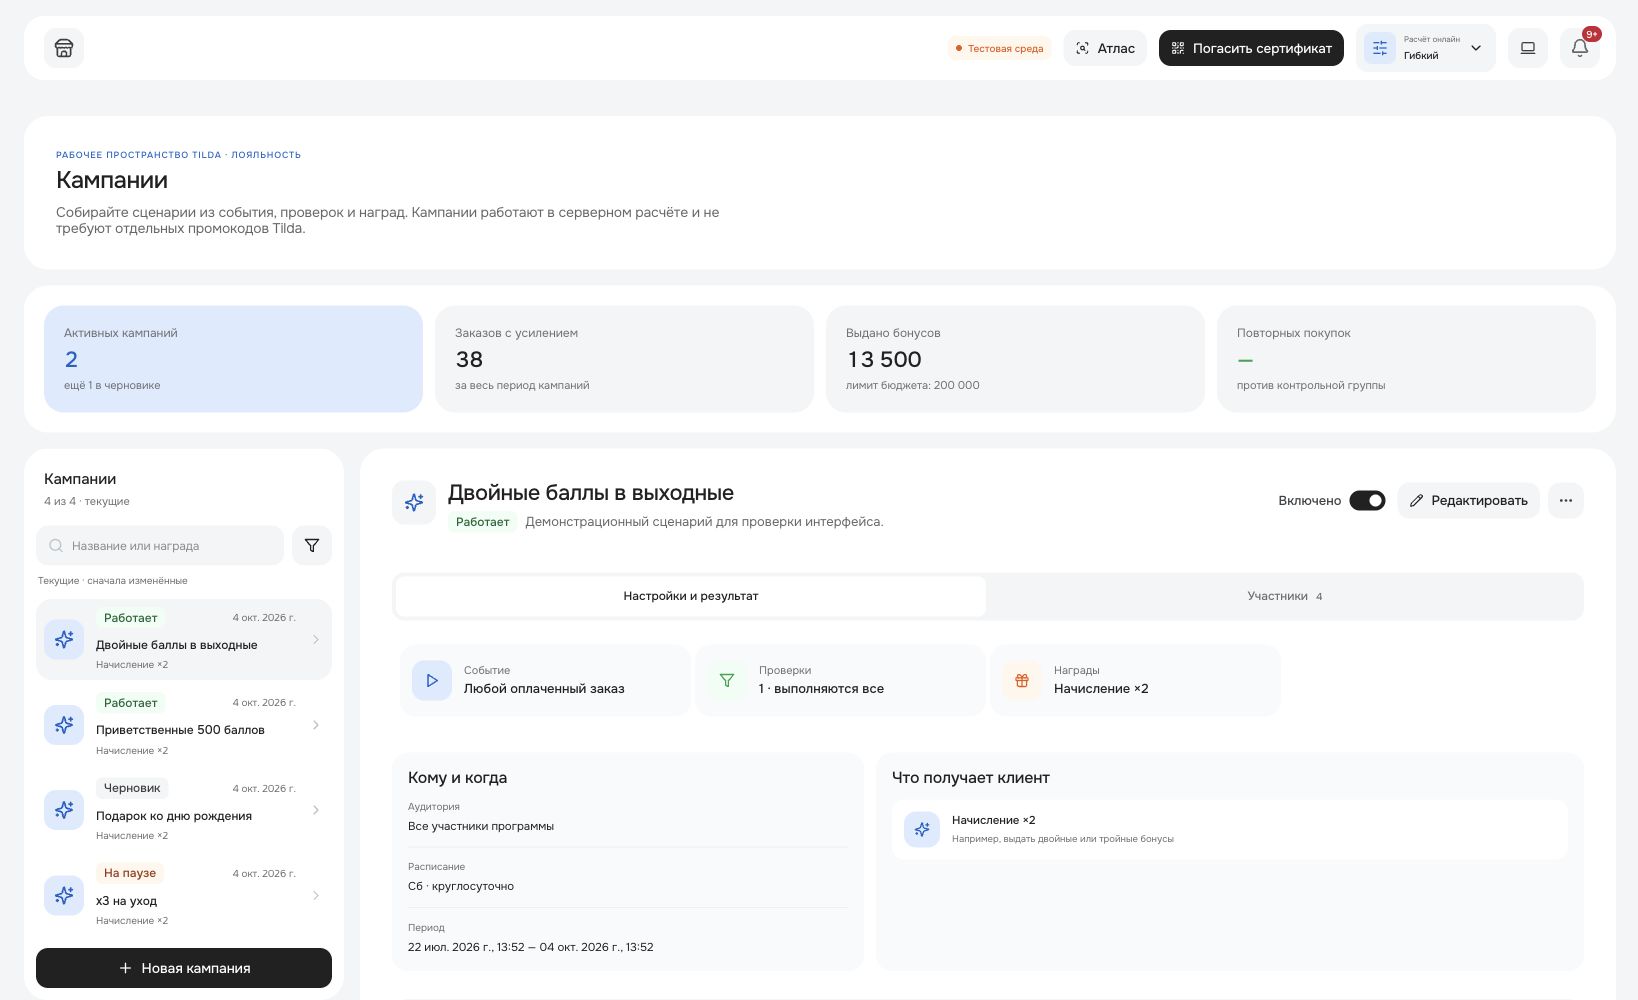Click the Атлас button
Screen dimensions: 1638x1000
pyautogui.click(x=1105, y=48)
